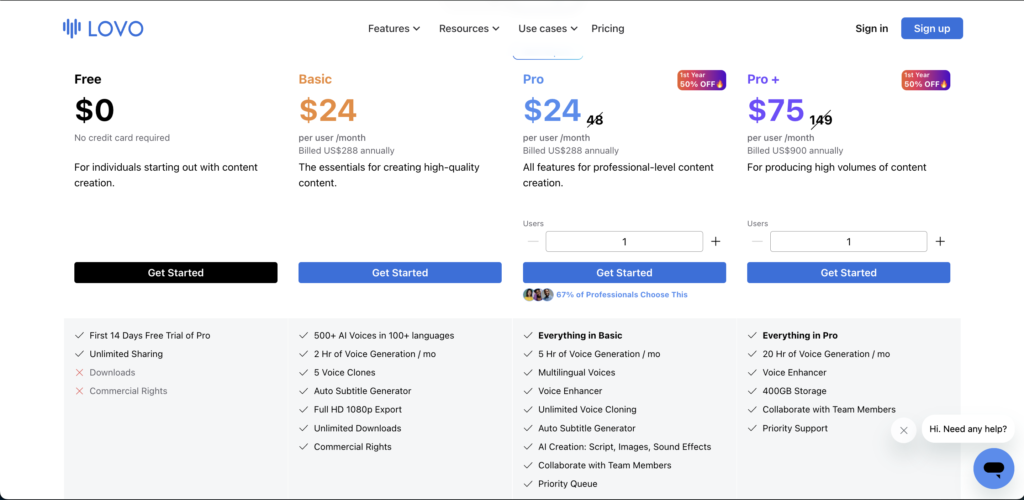
Task: Click the Pro plan users input field
Action: tap(624, 241)
